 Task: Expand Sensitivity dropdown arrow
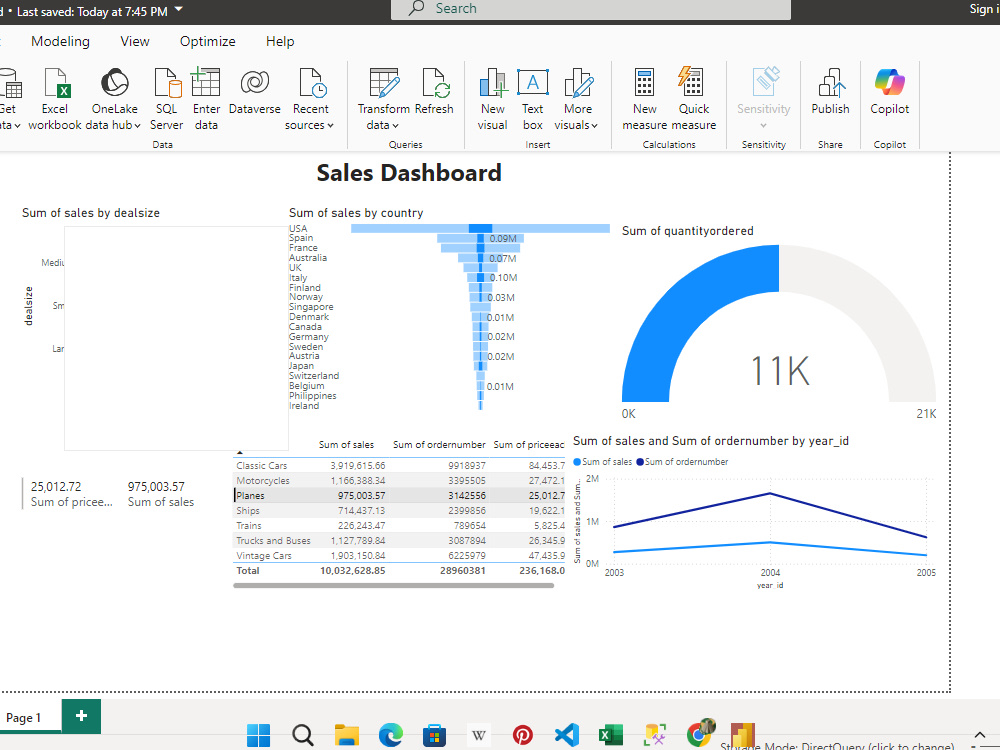click(763, 126)
